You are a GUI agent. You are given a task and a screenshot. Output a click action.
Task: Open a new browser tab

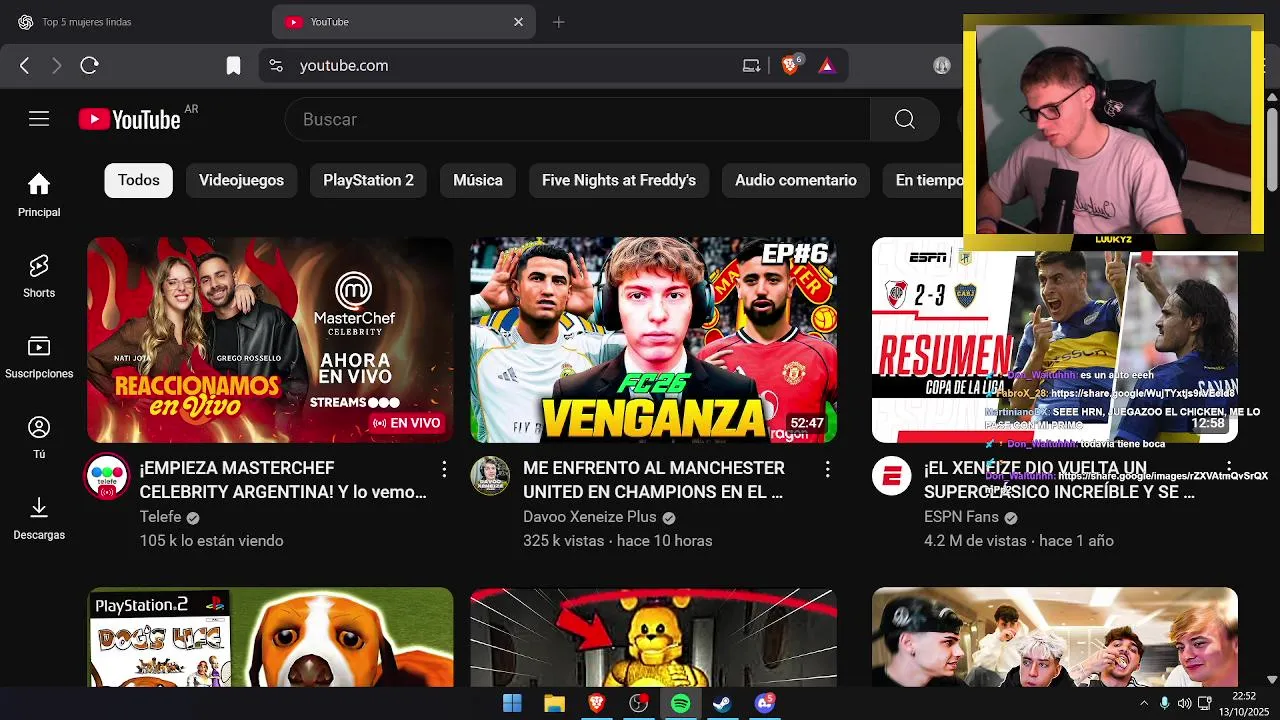click(558, 22)
